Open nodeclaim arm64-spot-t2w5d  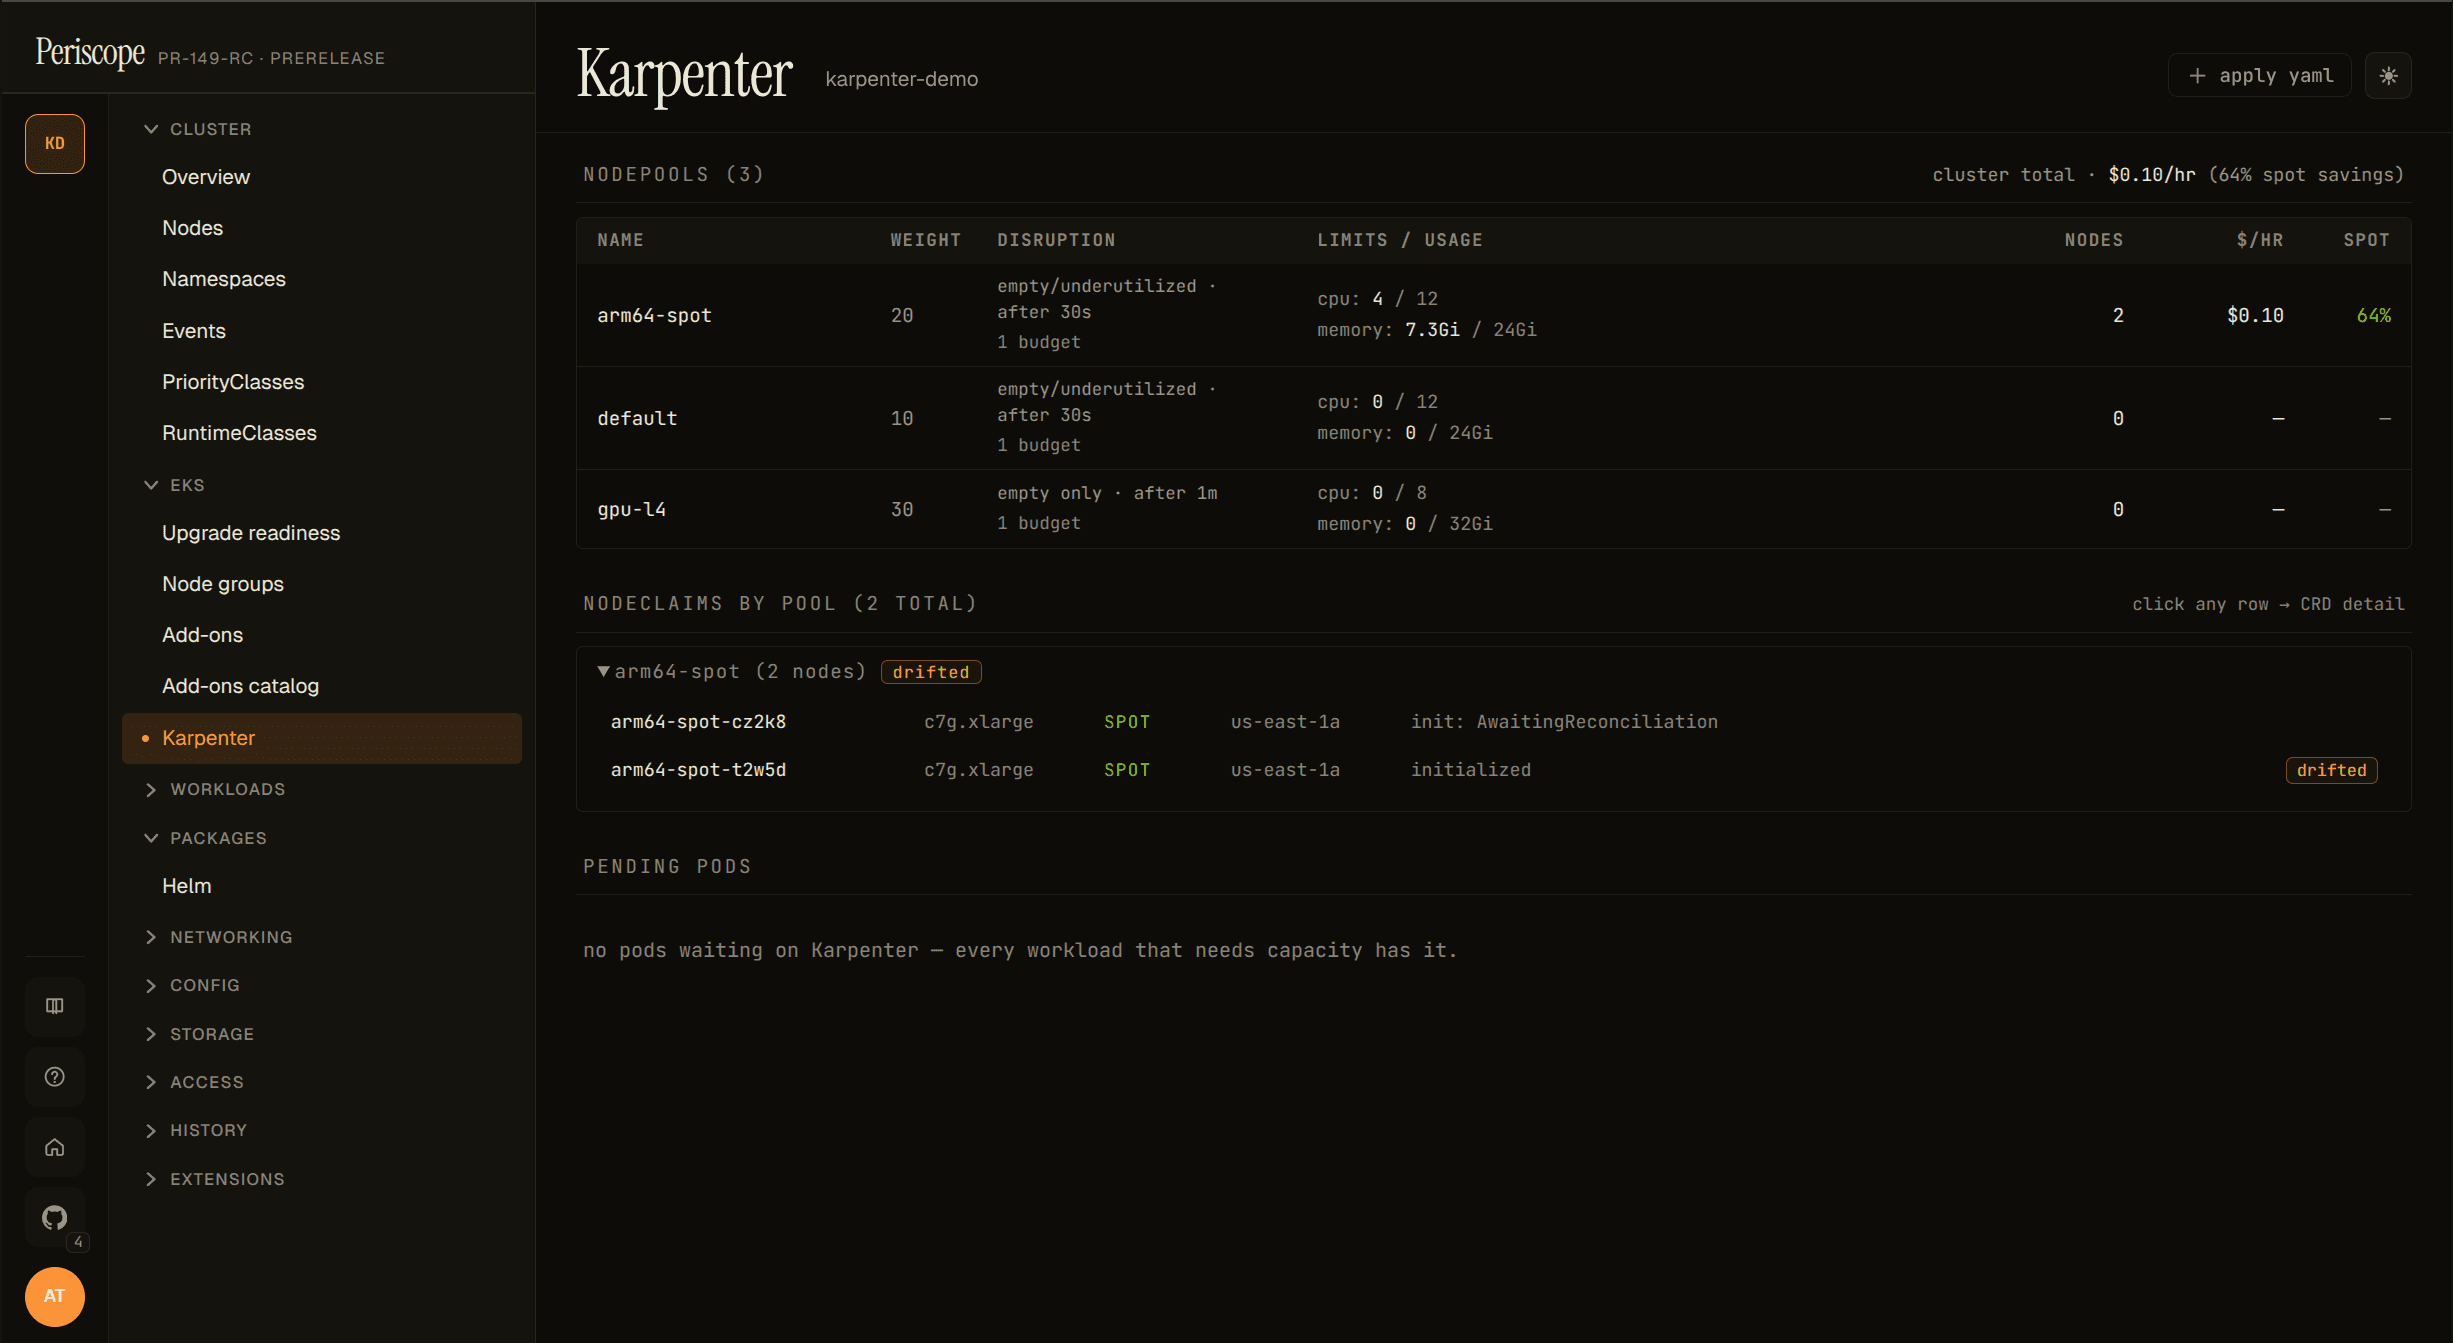tap(1493, 770)
